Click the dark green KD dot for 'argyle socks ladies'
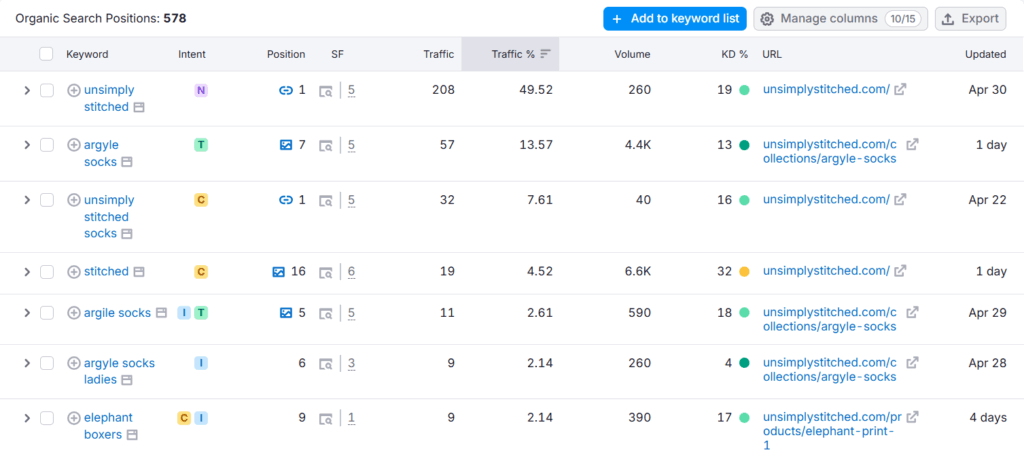The width and height of the screenshot is (1024, 461). tap(744, 363)
